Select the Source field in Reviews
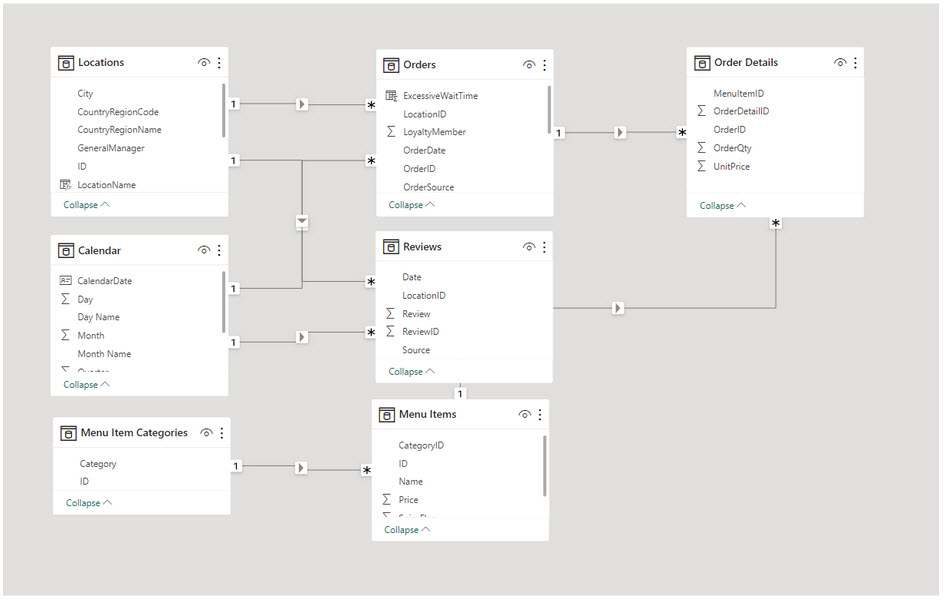Image resolution: width=944 pixels, height=600 pixels. tap(416, 350)
